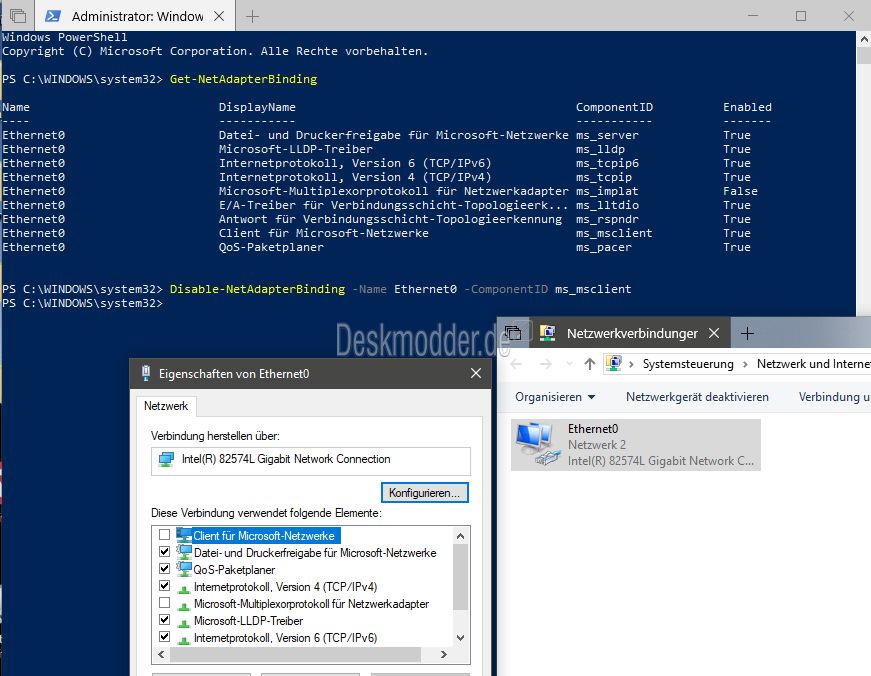Uncheck Internetprotokoll Version 6 checkbox

(164, 637)
